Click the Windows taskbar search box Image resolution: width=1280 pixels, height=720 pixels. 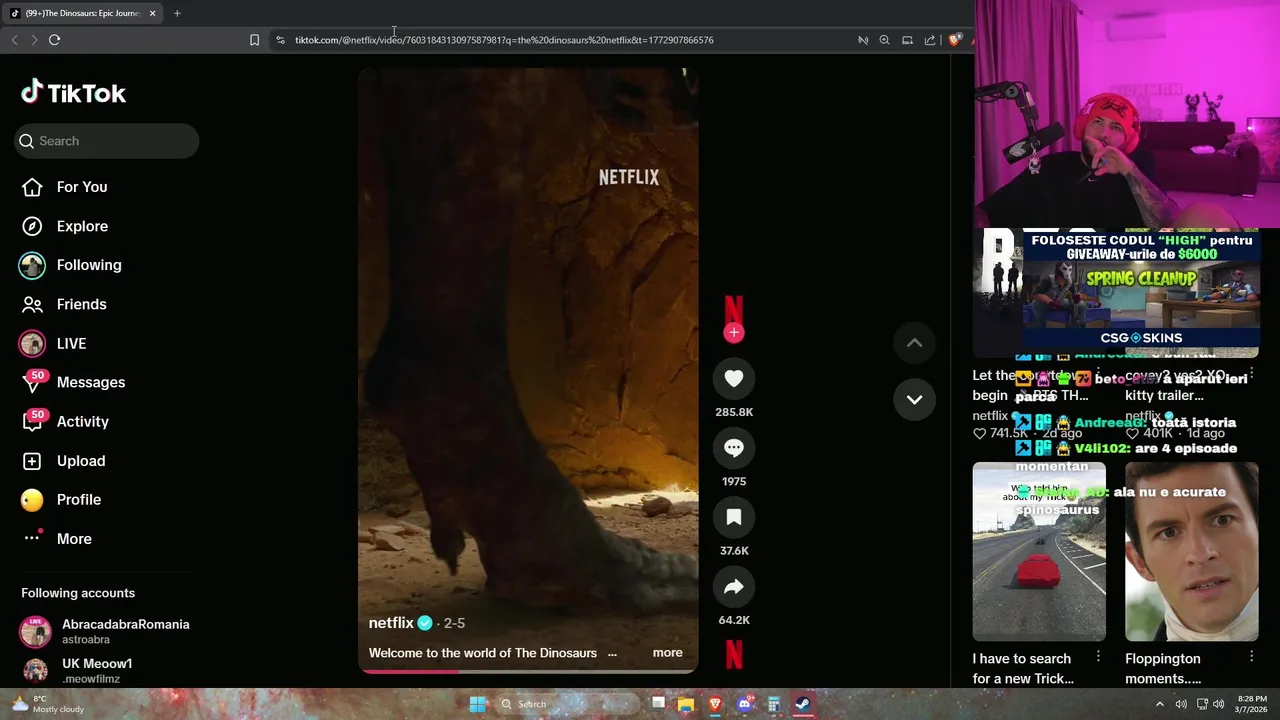point(567,704)
